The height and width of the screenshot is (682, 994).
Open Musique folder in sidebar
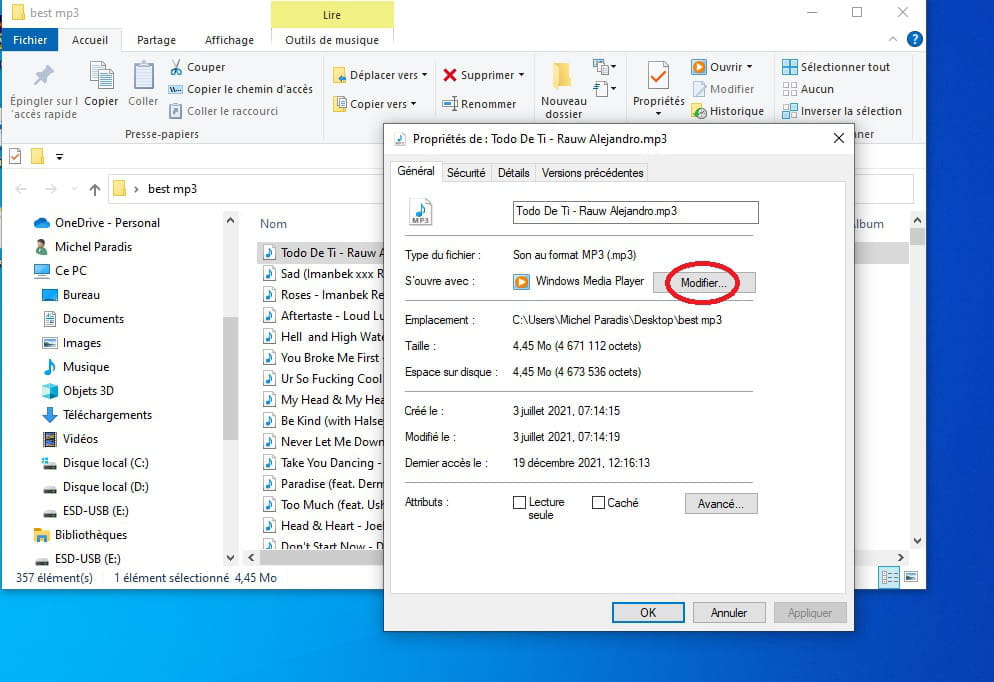tap(75, 367)
